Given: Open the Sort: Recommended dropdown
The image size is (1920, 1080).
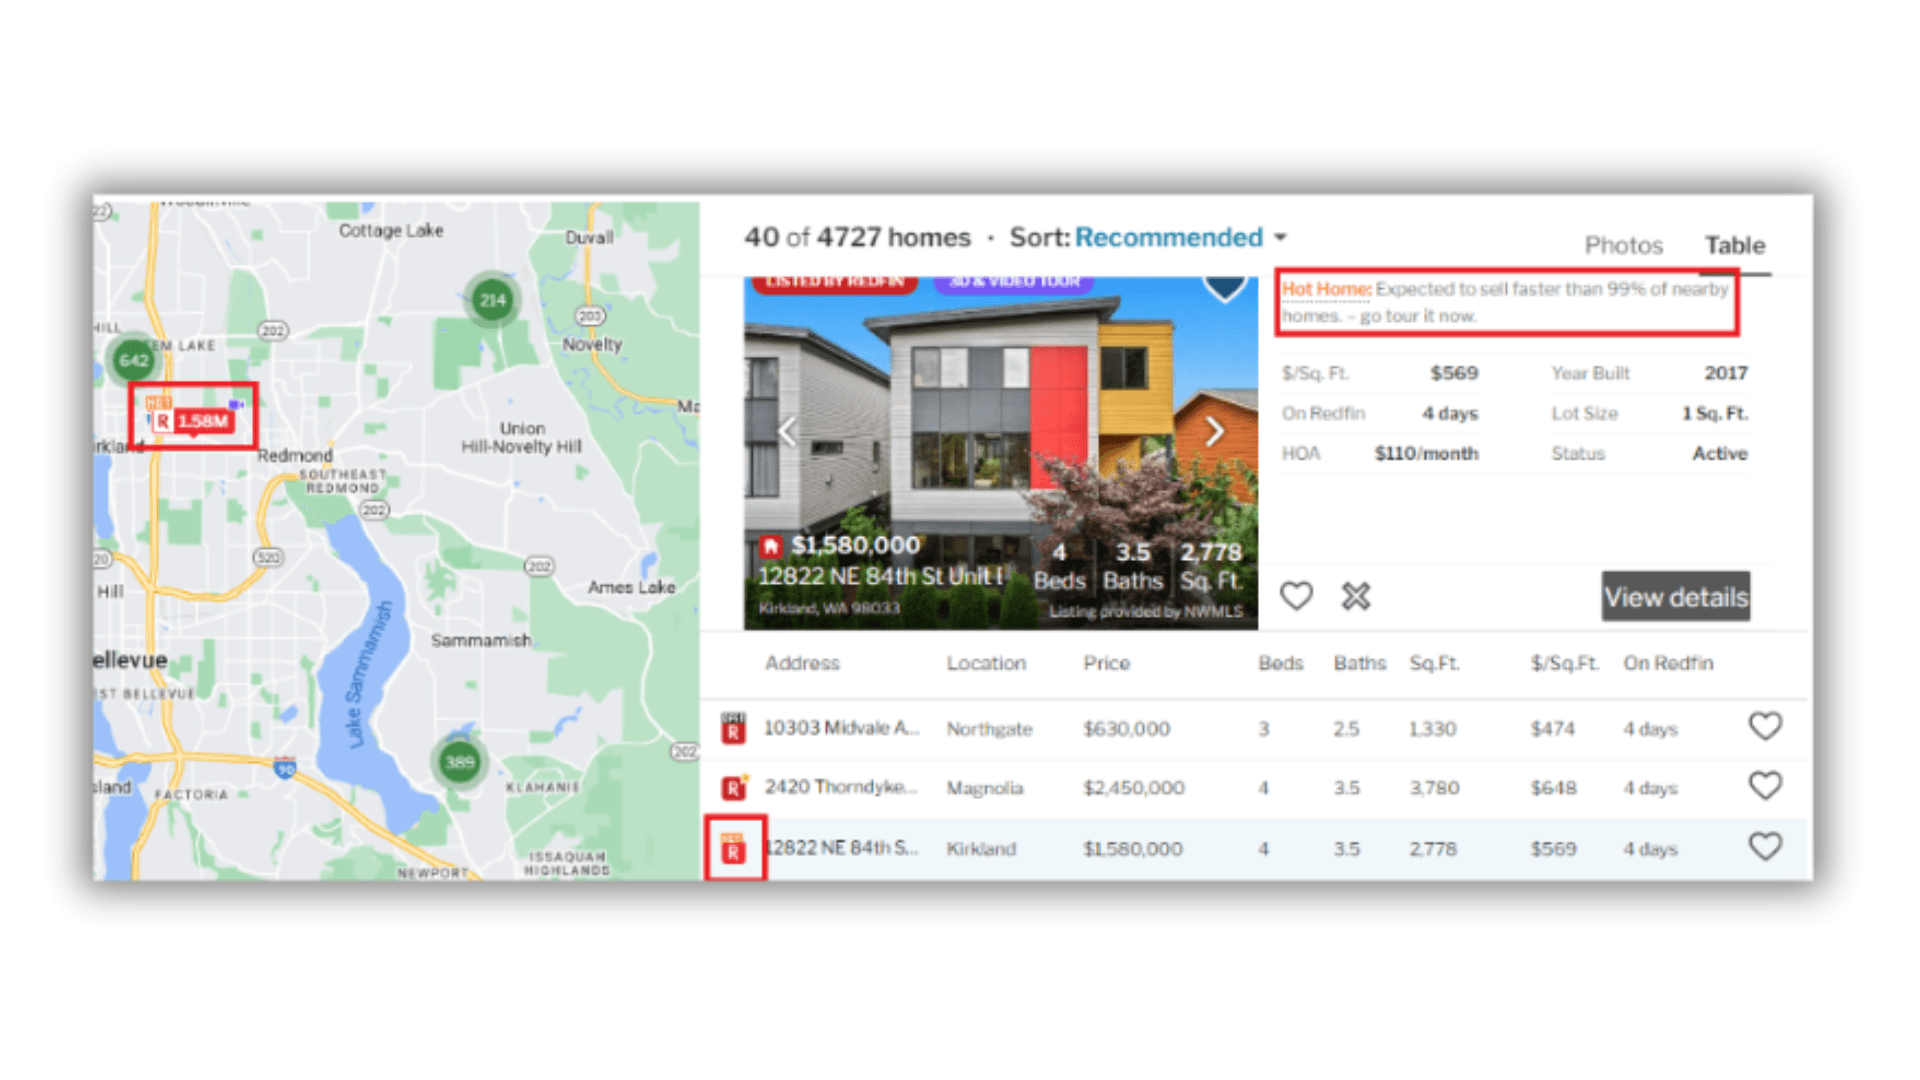Looking at the screenshot, I should pos(1168,237).
